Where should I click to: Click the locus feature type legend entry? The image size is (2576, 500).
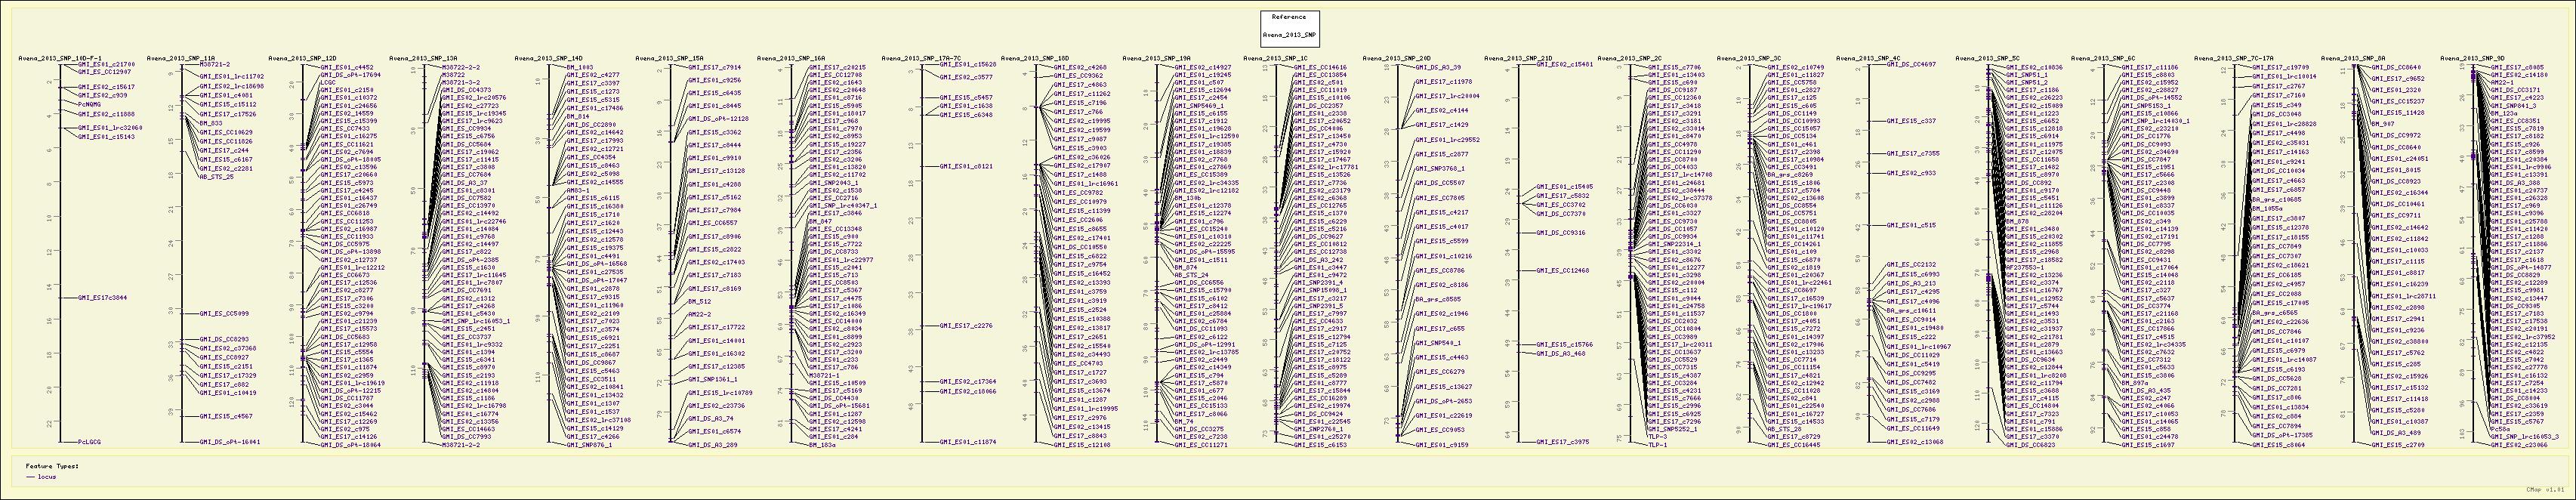pyautogui.click(x=46, y=477)
